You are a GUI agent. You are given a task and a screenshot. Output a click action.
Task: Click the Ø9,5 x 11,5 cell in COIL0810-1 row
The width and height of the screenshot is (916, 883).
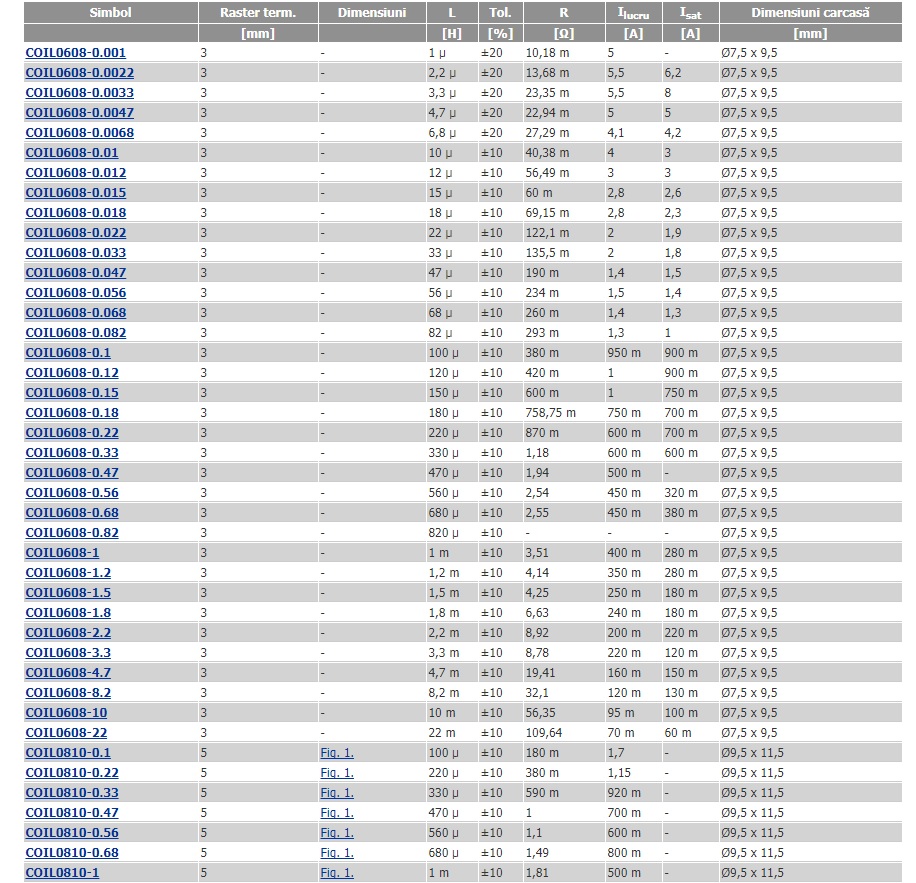[810, 873]
